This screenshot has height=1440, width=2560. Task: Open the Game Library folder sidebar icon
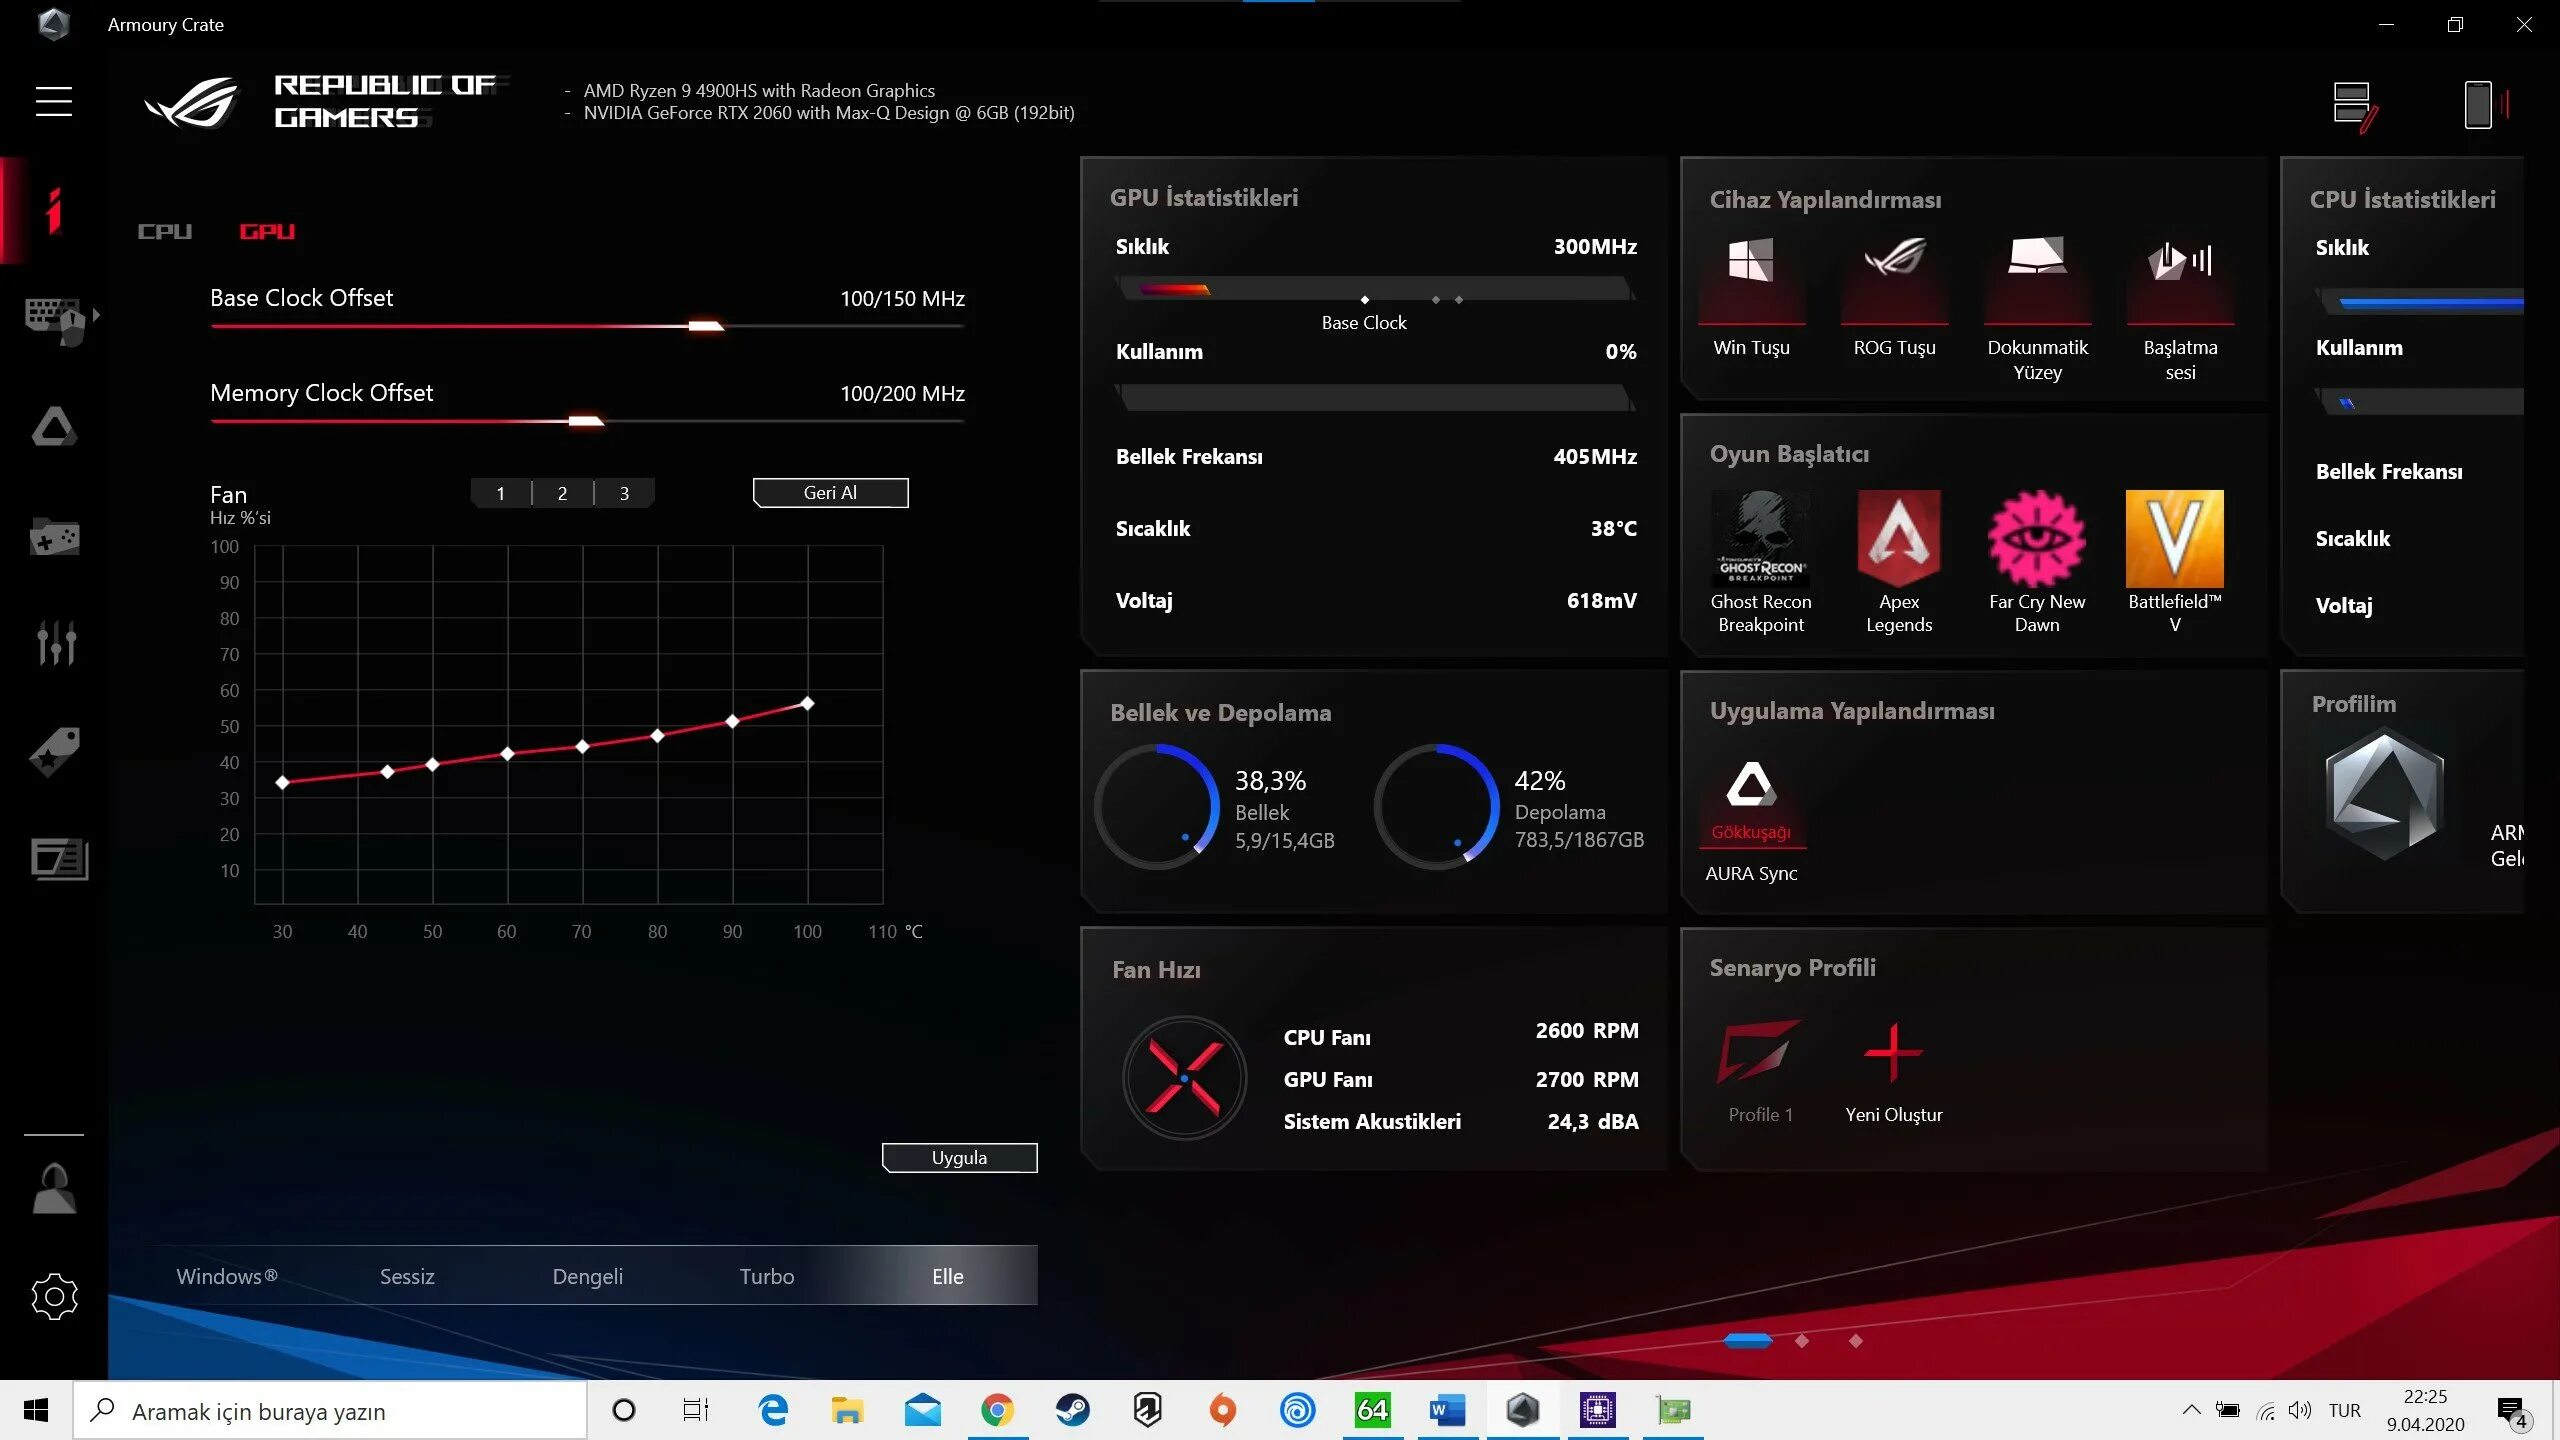point(54,537)
